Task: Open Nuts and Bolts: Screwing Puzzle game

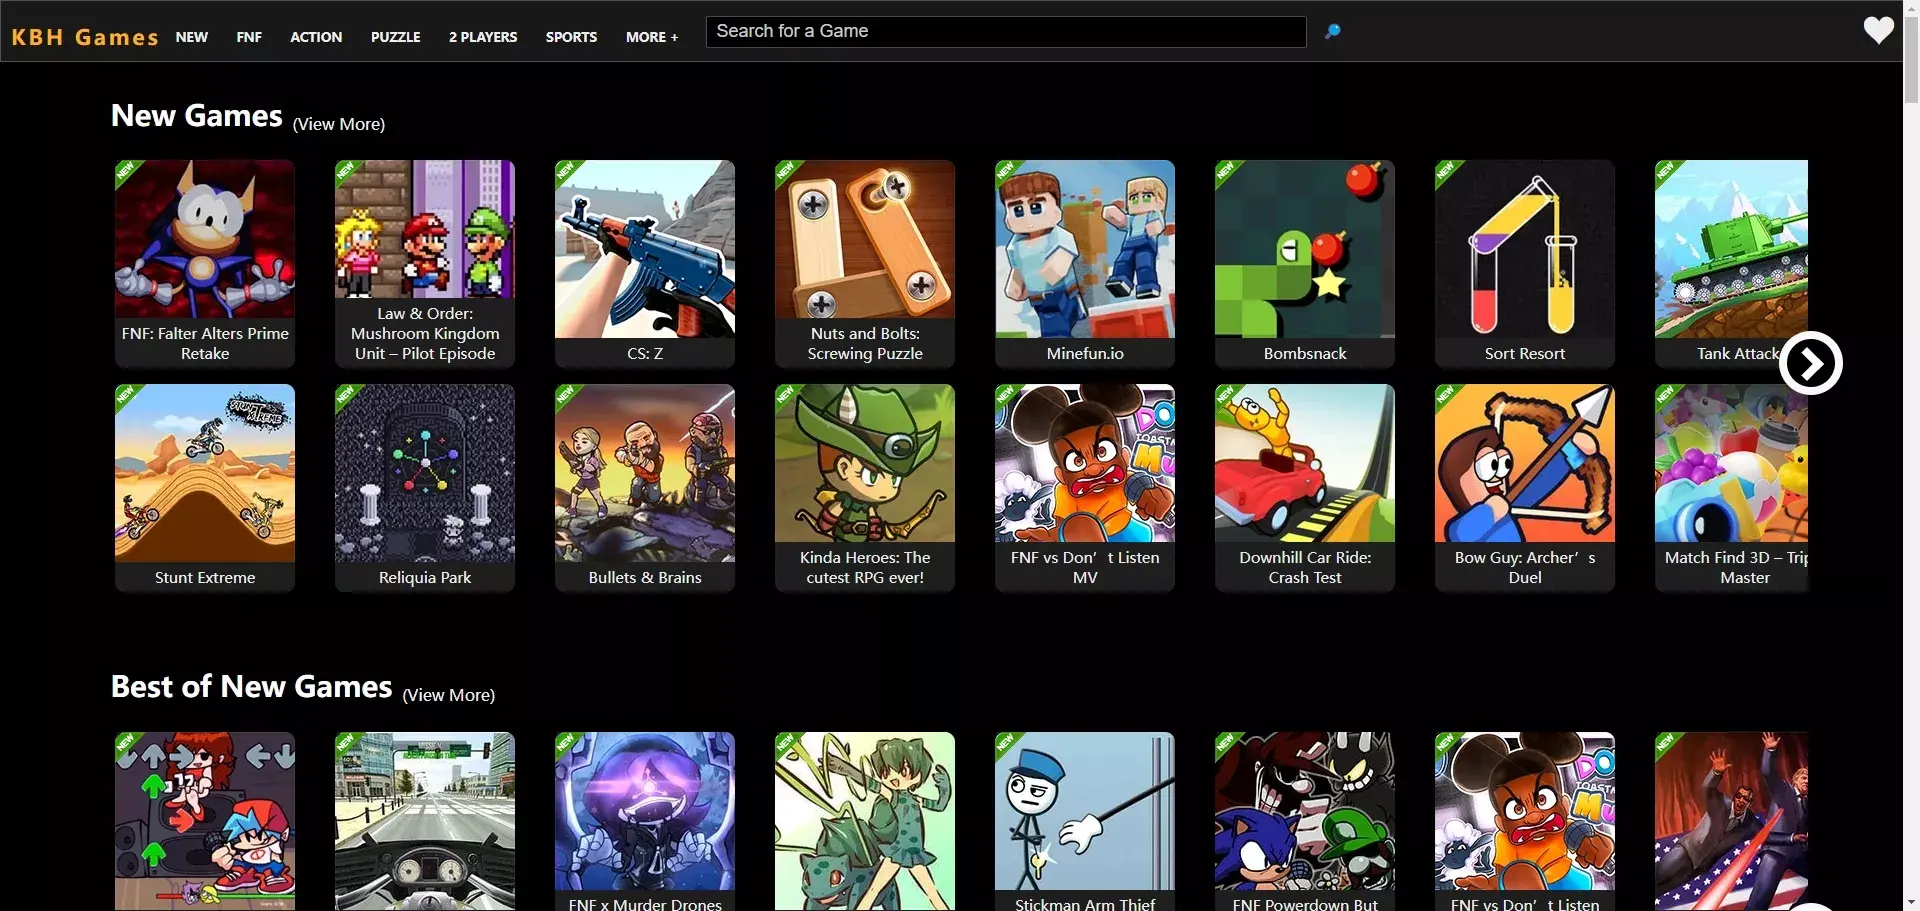Action: [865, 264]
